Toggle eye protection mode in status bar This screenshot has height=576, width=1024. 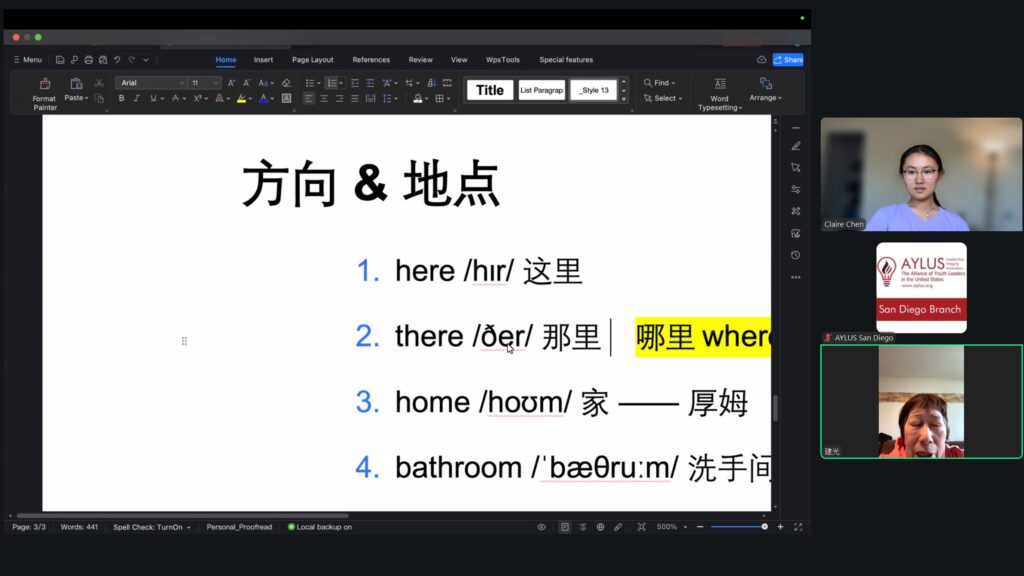(x=541, y=527)
